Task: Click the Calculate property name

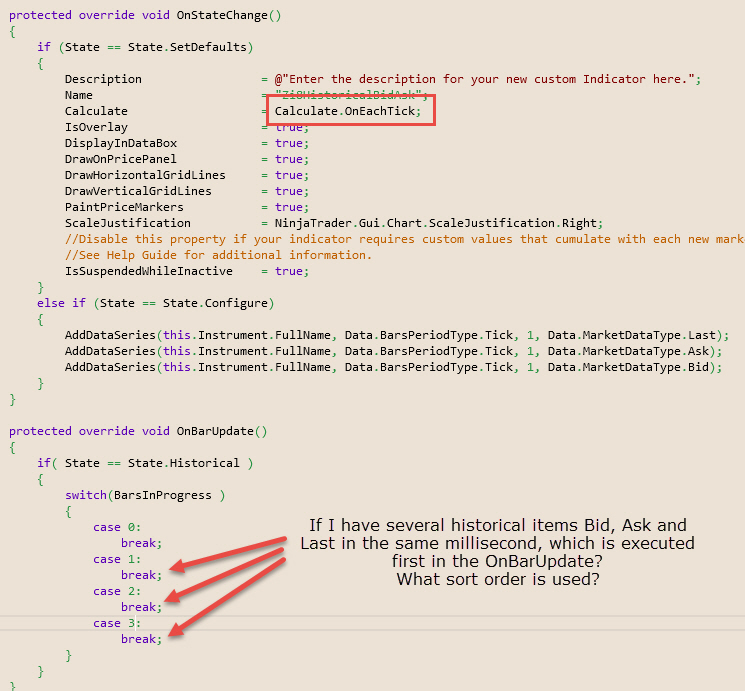Action: (96, 111)
